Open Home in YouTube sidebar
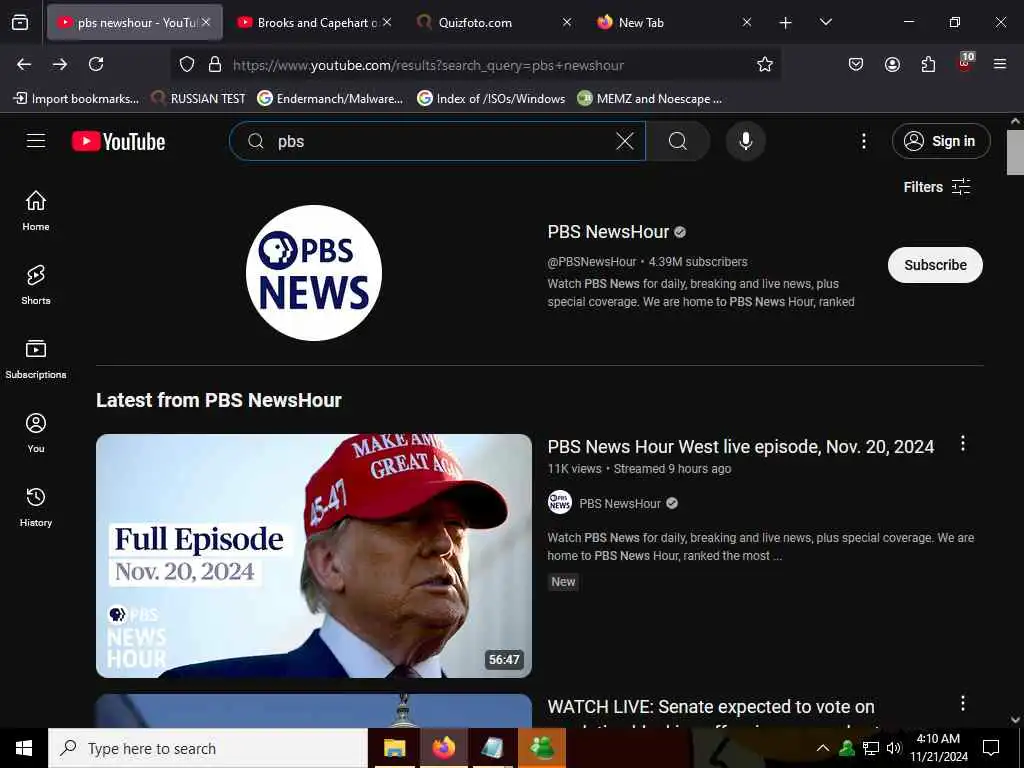1024x768 pixels. pyautogui.click(x=36, y=210)
